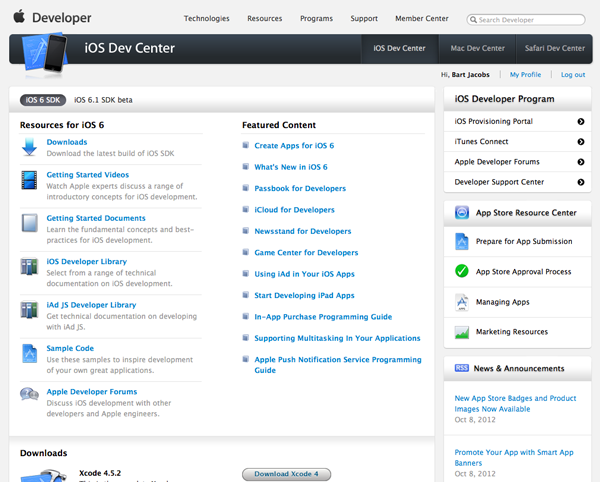Open Promote Your App with Smart App Banners
The image size is (600, 482).
pyautogui.click(x=514, y=458)
